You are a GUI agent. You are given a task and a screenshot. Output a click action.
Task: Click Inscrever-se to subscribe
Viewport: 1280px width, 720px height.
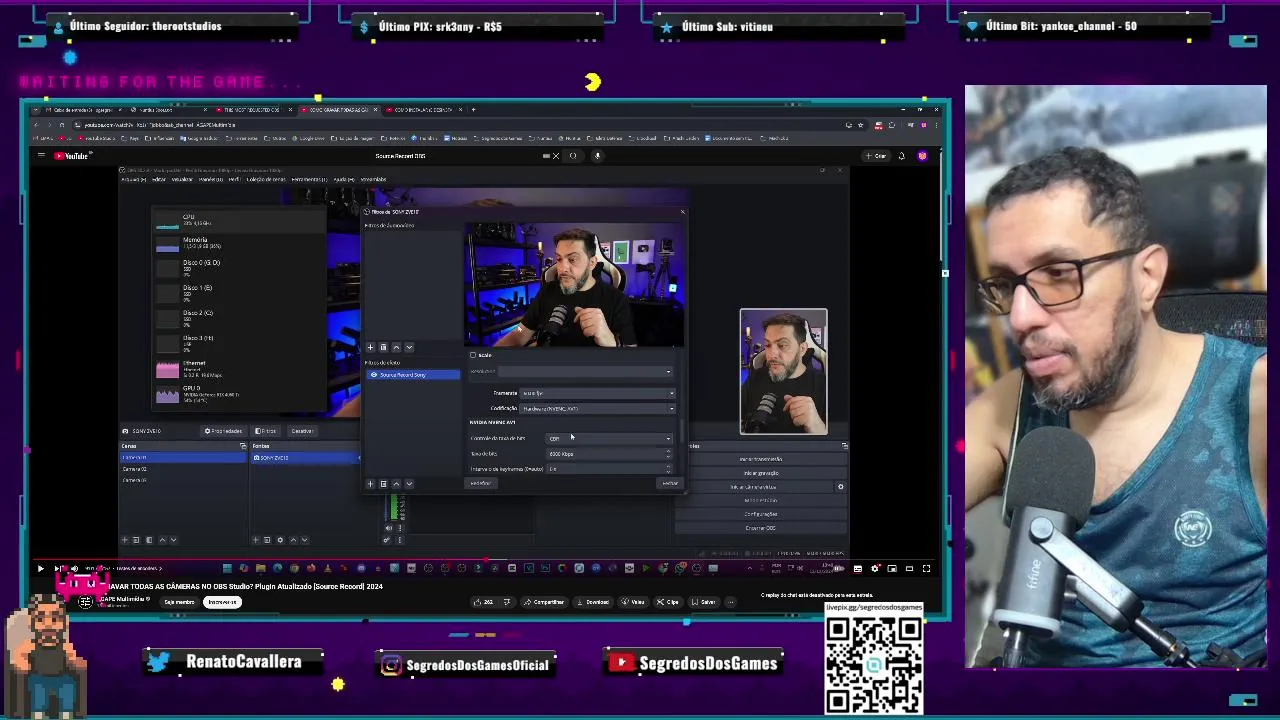pos(222,602)
